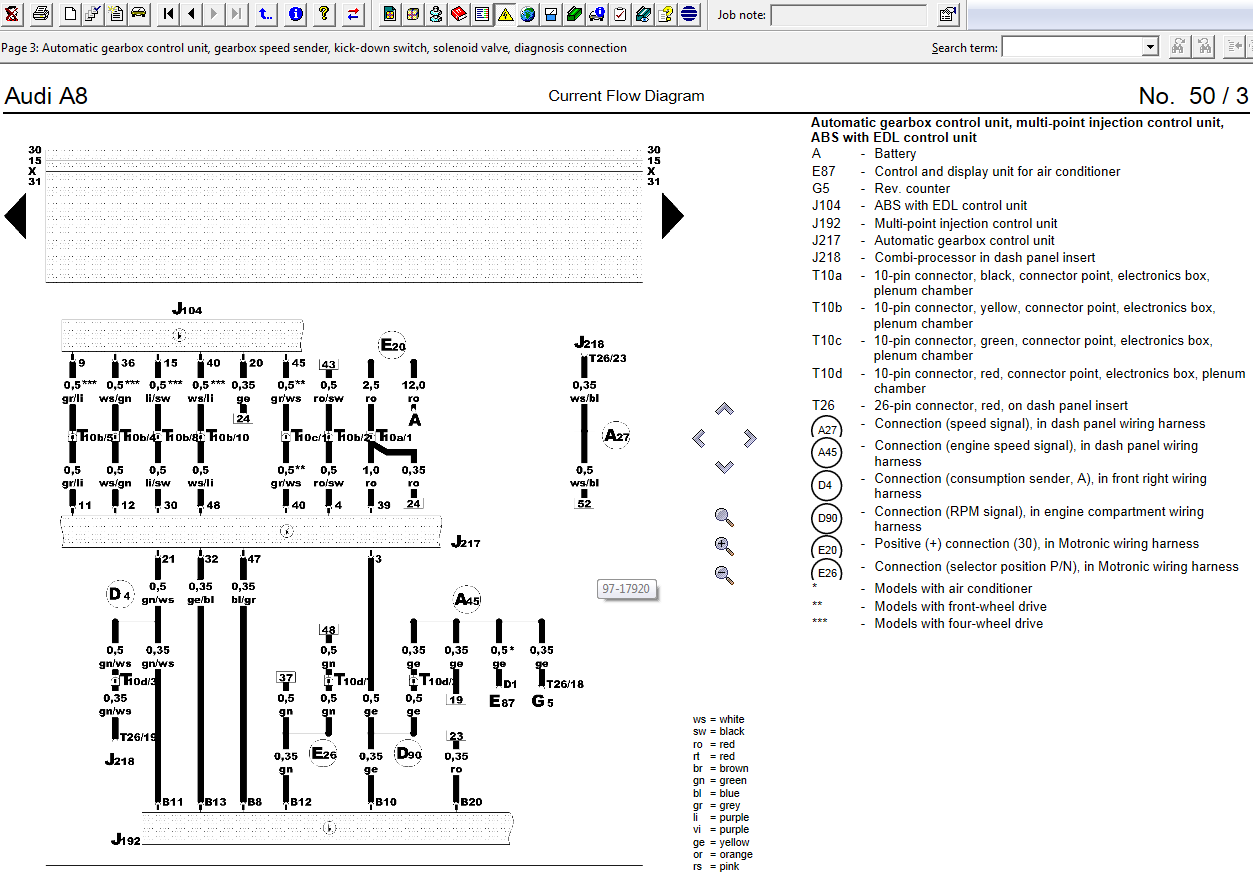Click the technician figure icon
The image size is (1253, 875).
(436, 14)
